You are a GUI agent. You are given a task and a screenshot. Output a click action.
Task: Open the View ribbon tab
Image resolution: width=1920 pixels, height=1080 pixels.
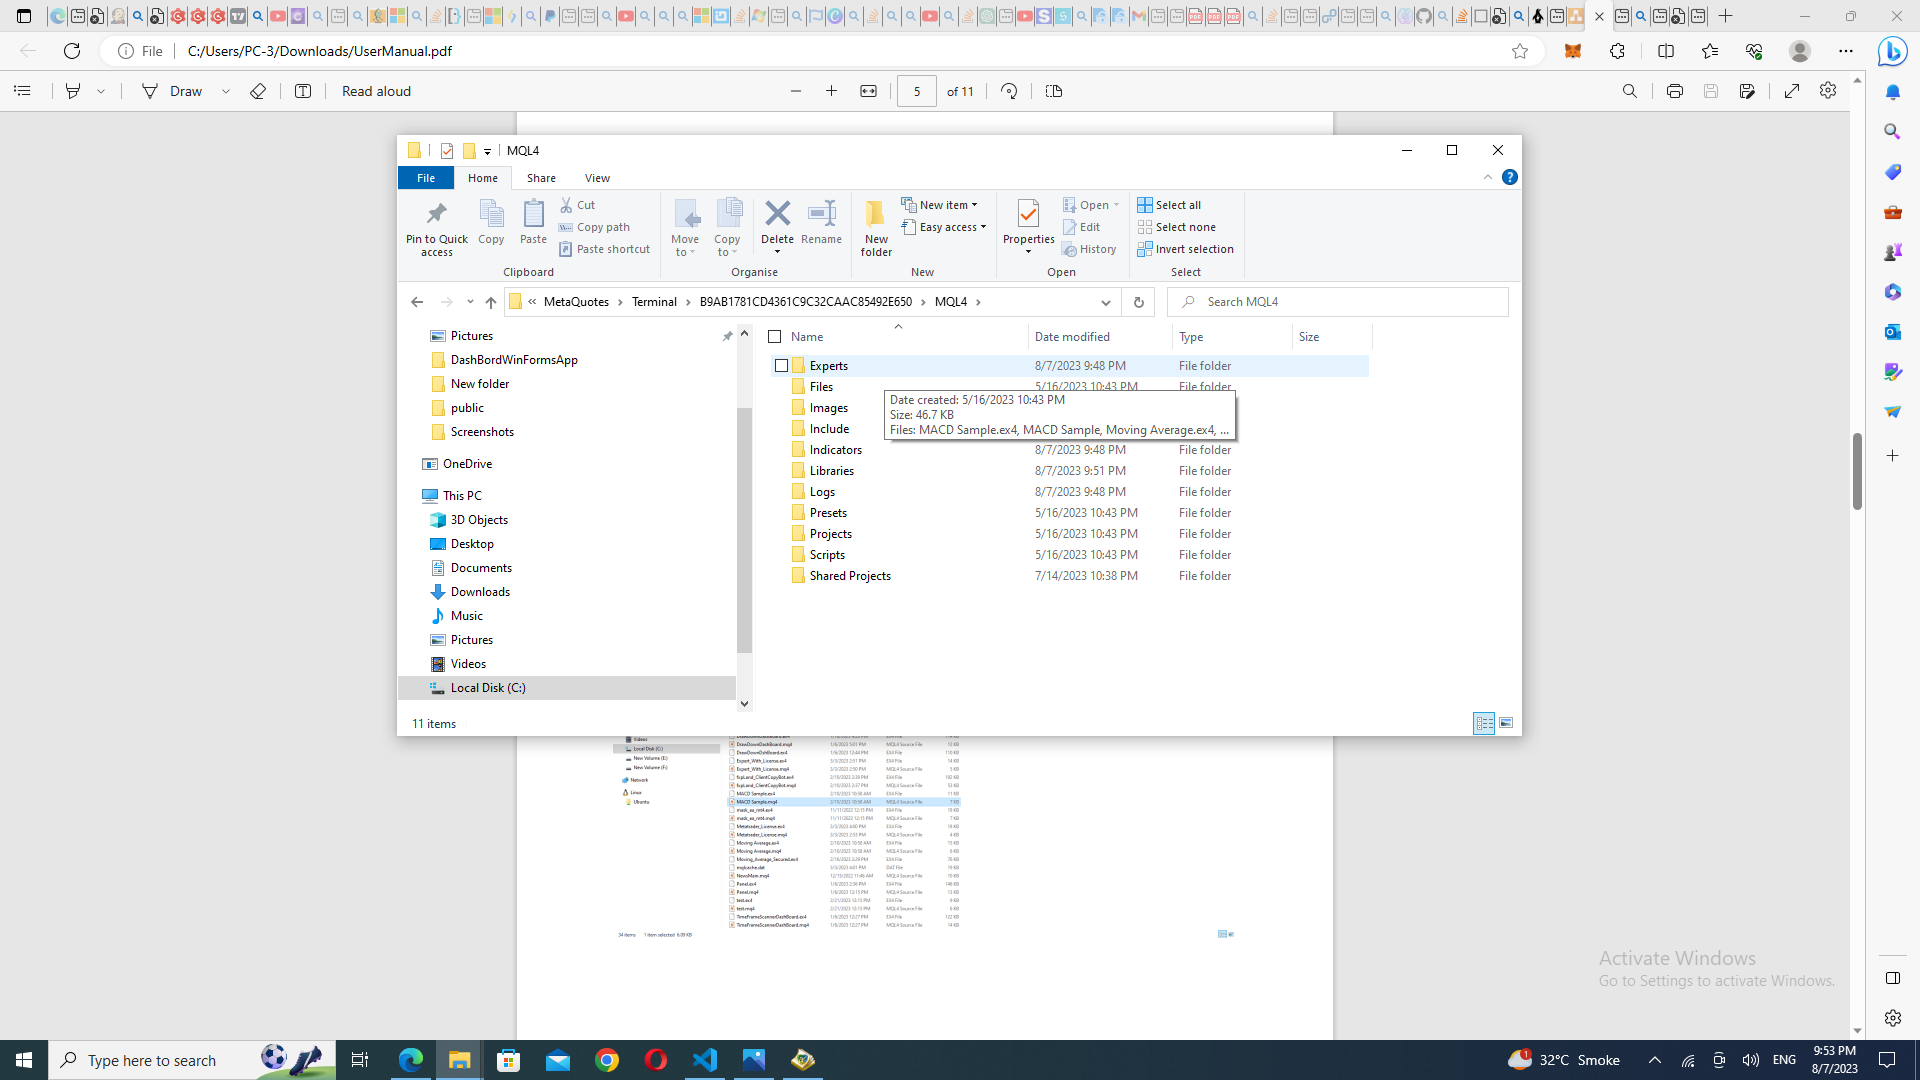tap(597, 178)
